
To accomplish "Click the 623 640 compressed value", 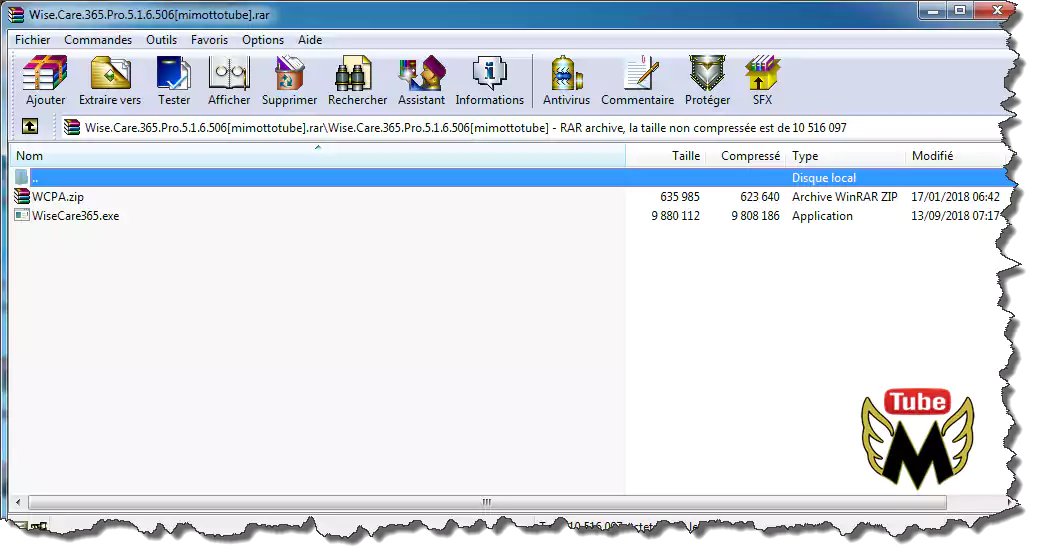I will coord(760,197).
